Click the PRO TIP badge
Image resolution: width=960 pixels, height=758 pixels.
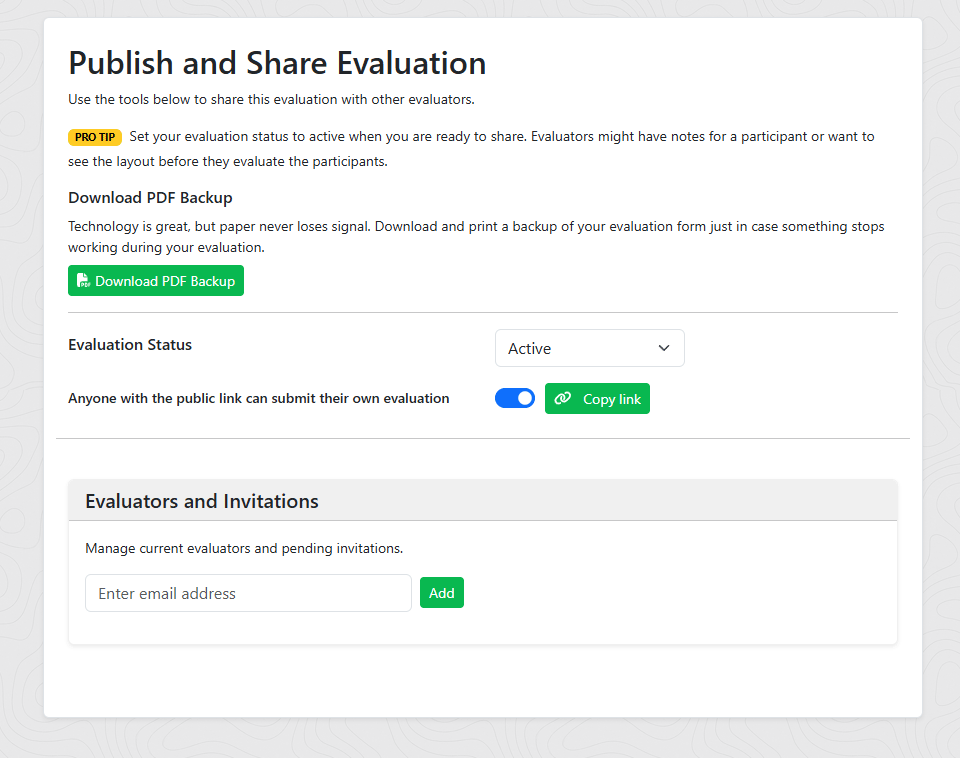[94, 137]
